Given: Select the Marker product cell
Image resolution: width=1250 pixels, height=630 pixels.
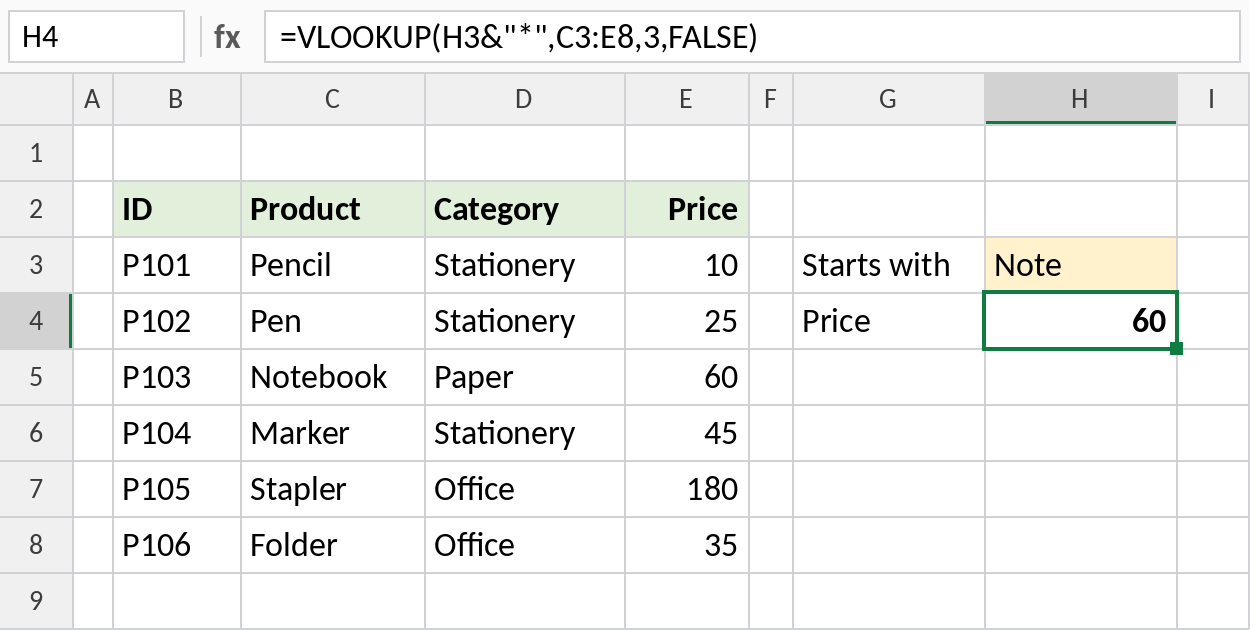Looking at the screenshot, I should point(333,433).
